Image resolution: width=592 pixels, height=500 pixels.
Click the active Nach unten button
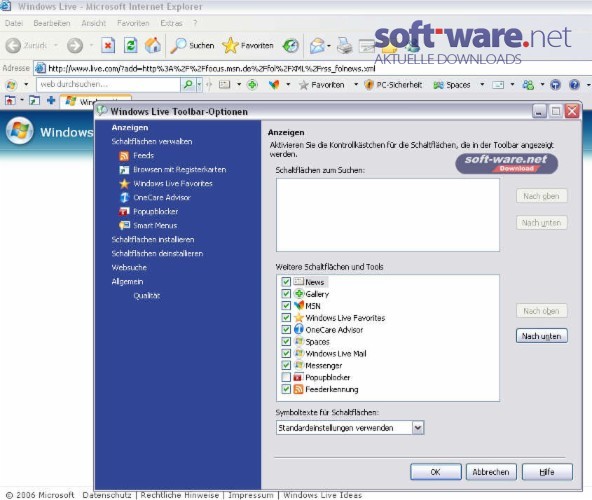(x=541, y=336)
